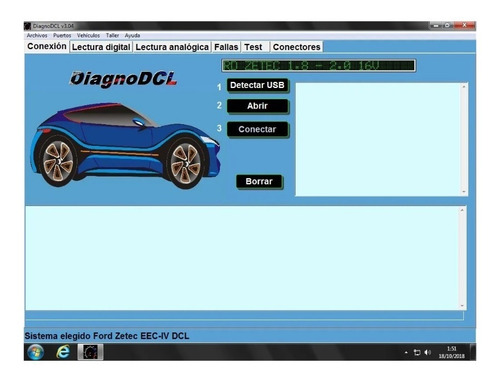Image resolution: width=500 pixels, height=382 pixels.
Task: Open the Puertos menu
Action: click(62, 35)
